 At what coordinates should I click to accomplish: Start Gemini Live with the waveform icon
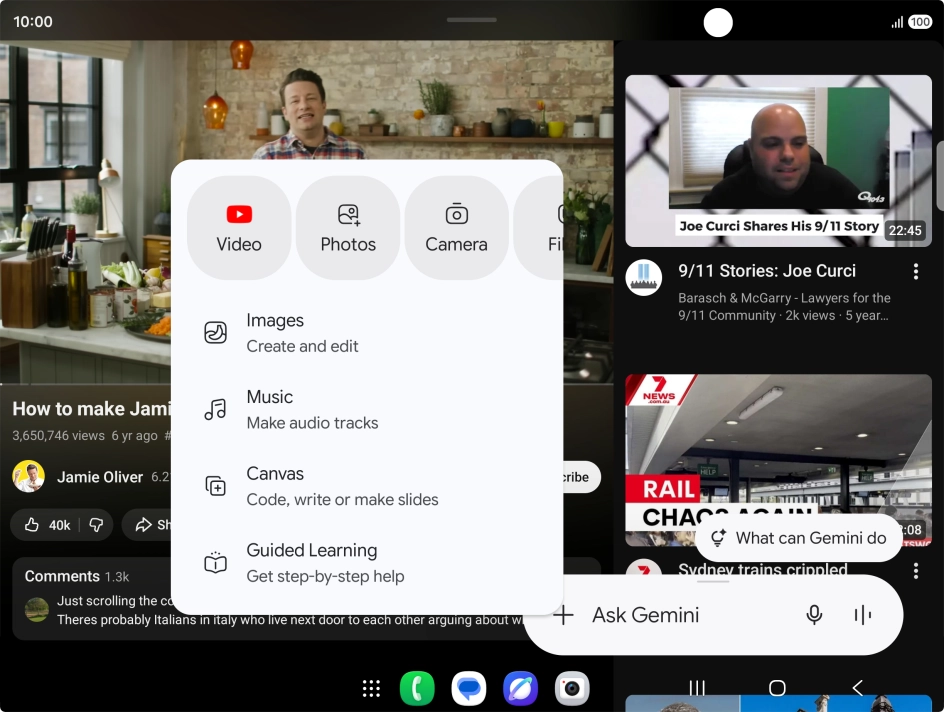click(863, 615)
